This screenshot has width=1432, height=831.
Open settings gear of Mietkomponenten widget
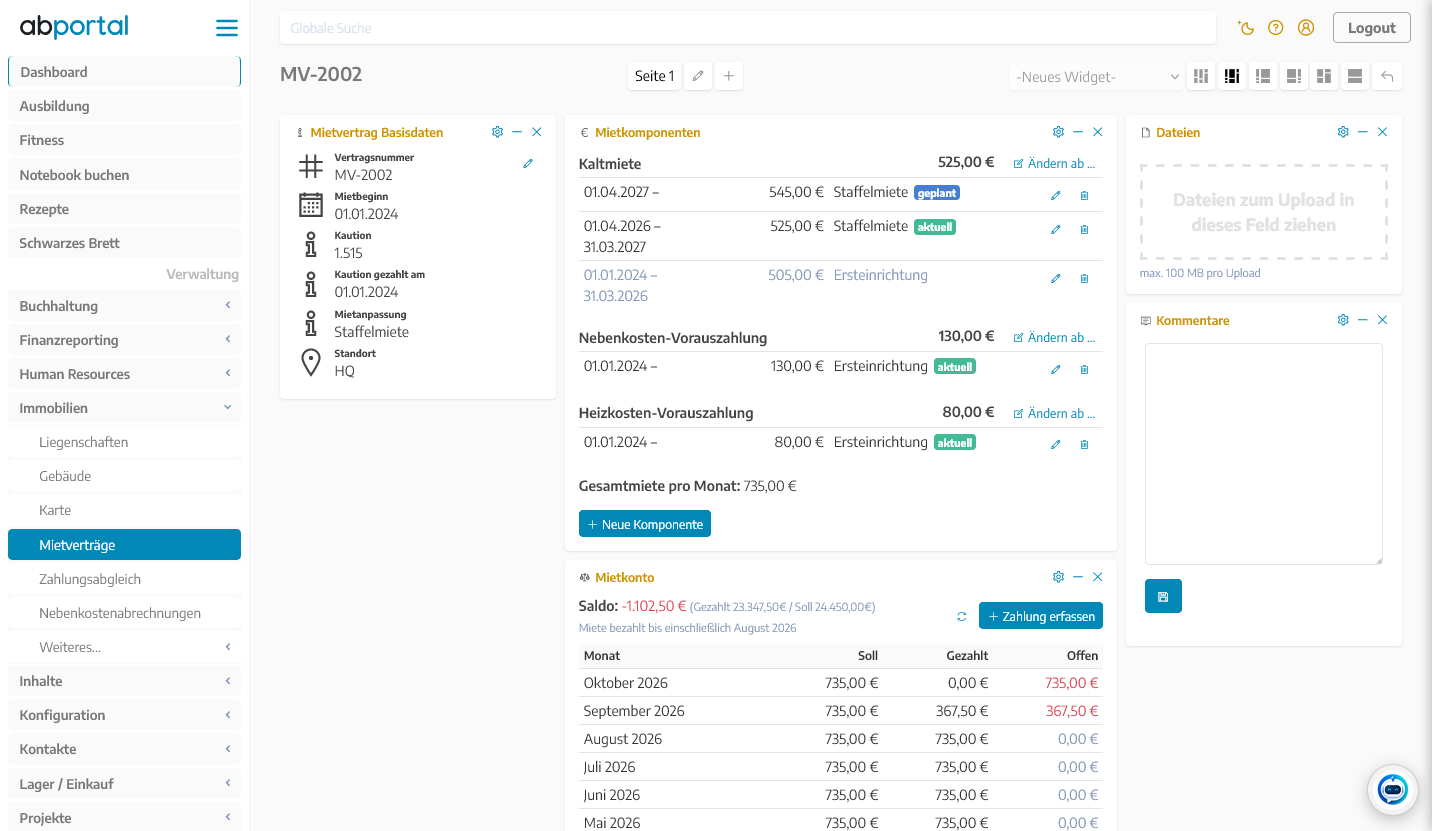click(1058, 132)
